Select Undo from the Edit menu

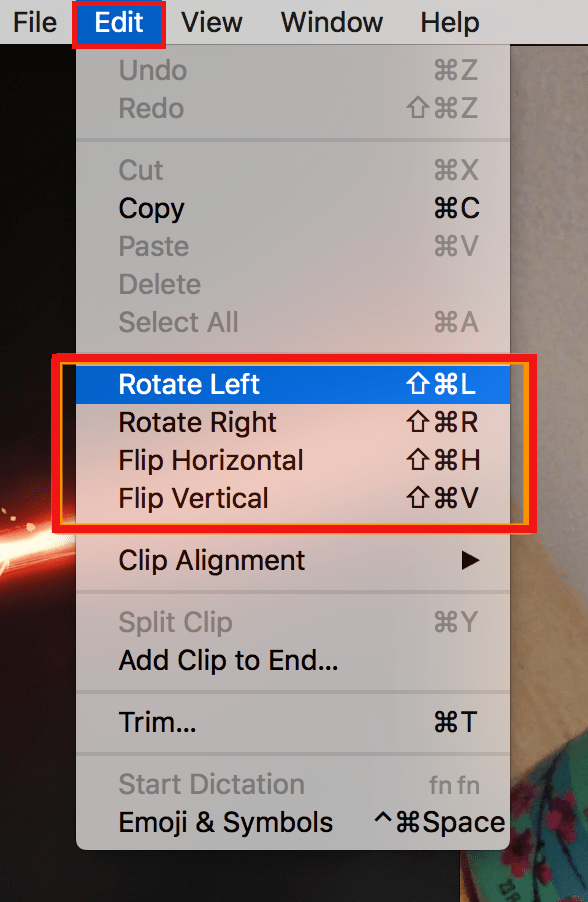click(x=151, y=70)
